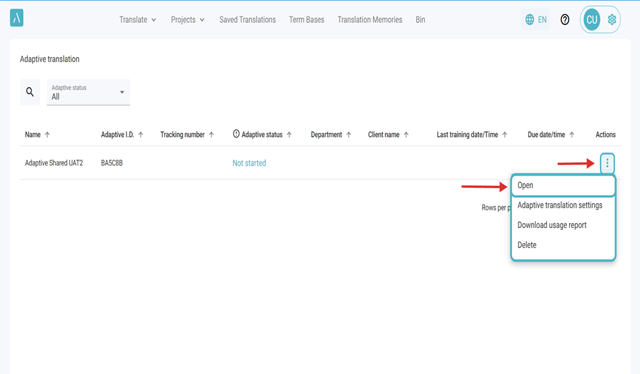The height and width of the screenshot is (374, 640).
Task: Choose Delete from the actions menu
Action: (x=563, y=245)
